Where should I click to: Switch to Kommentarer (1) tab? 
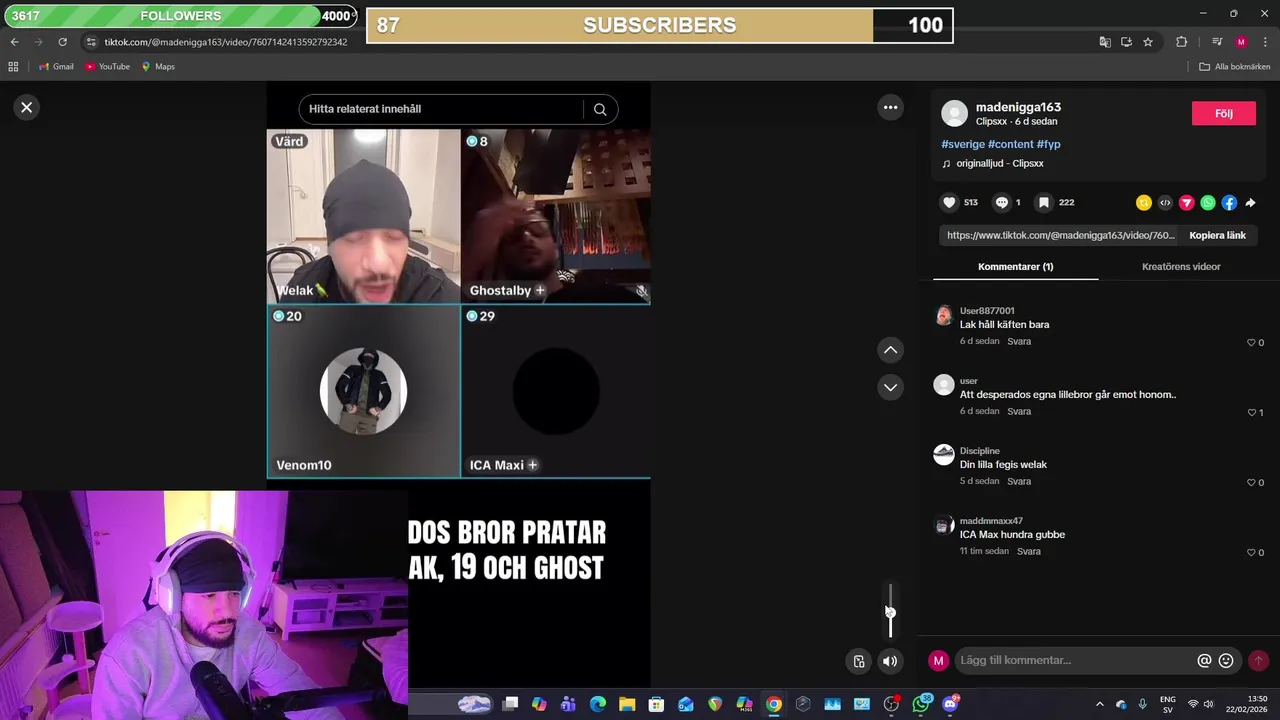(1015, 267)
